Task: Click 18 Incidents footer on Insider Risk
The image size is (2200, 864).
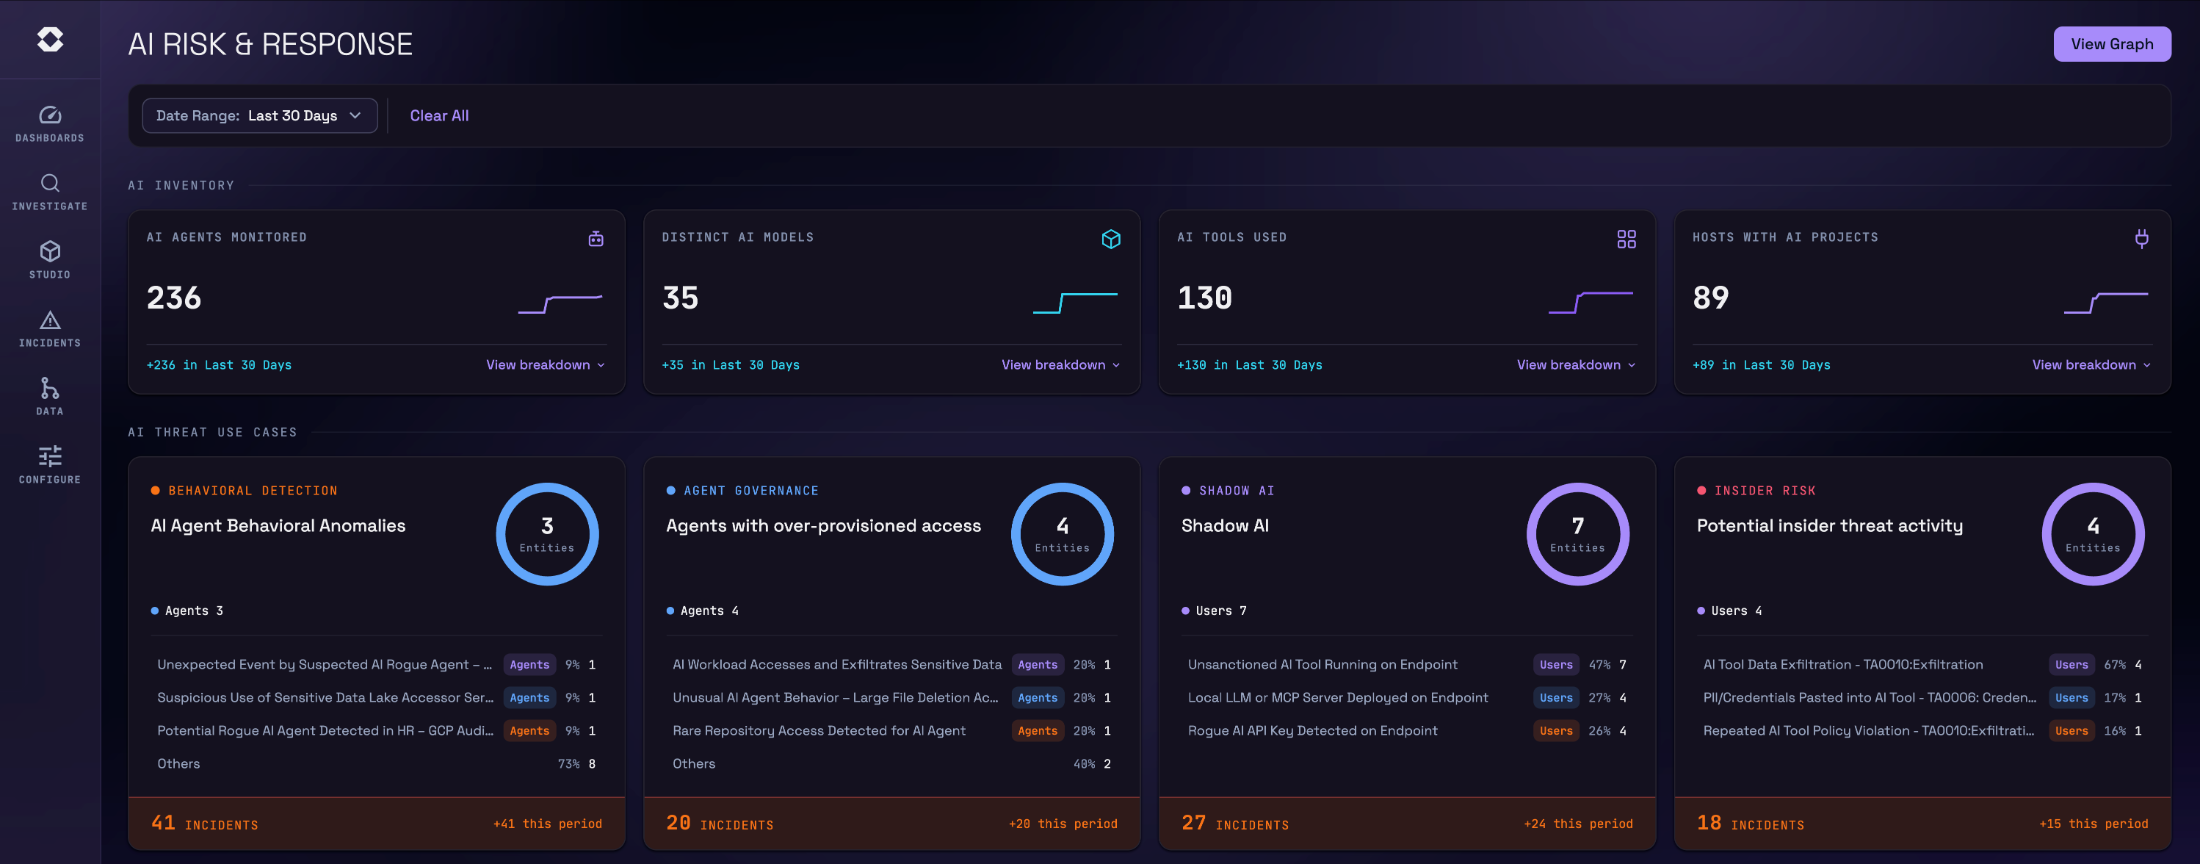Action: pos(1922,824)
